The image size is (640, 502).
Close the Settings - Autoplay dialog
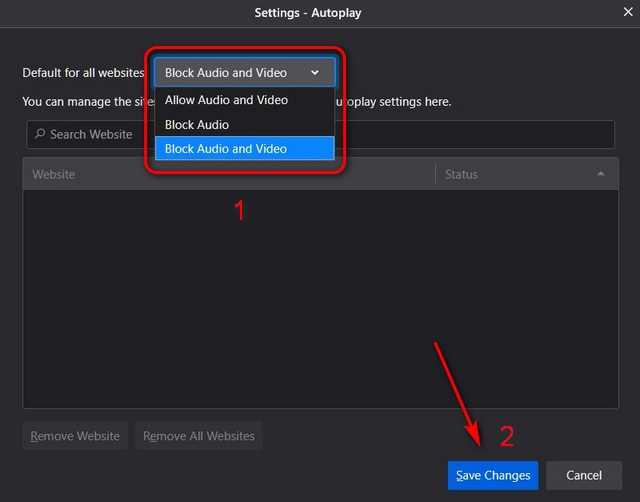pos(628,12)
